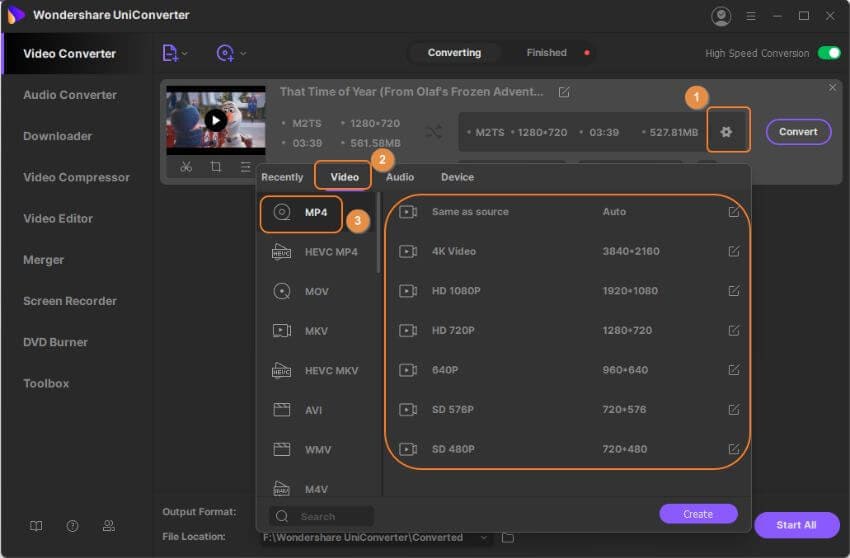The image size is (850, 558).
Task: Click the effects list icon under thumbnail
Action: click(246, 167)
